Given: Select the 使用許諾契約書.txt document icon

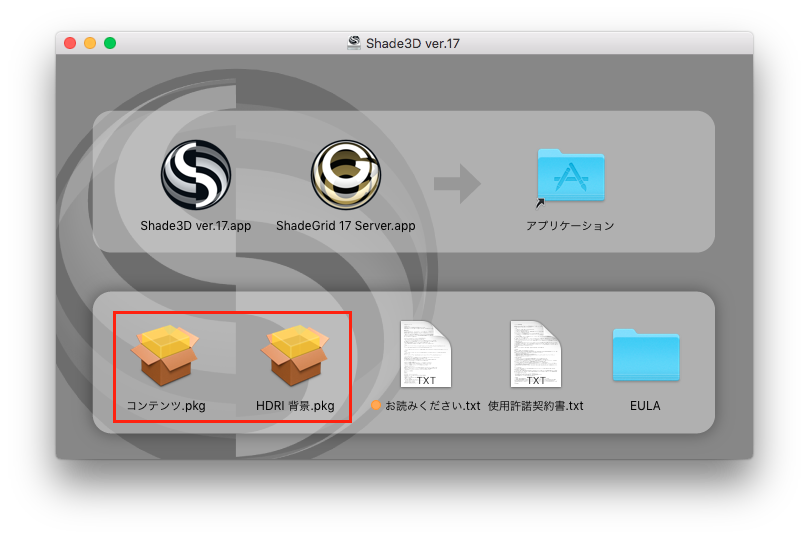Looking at the screenshot, I should coord(536,354).
